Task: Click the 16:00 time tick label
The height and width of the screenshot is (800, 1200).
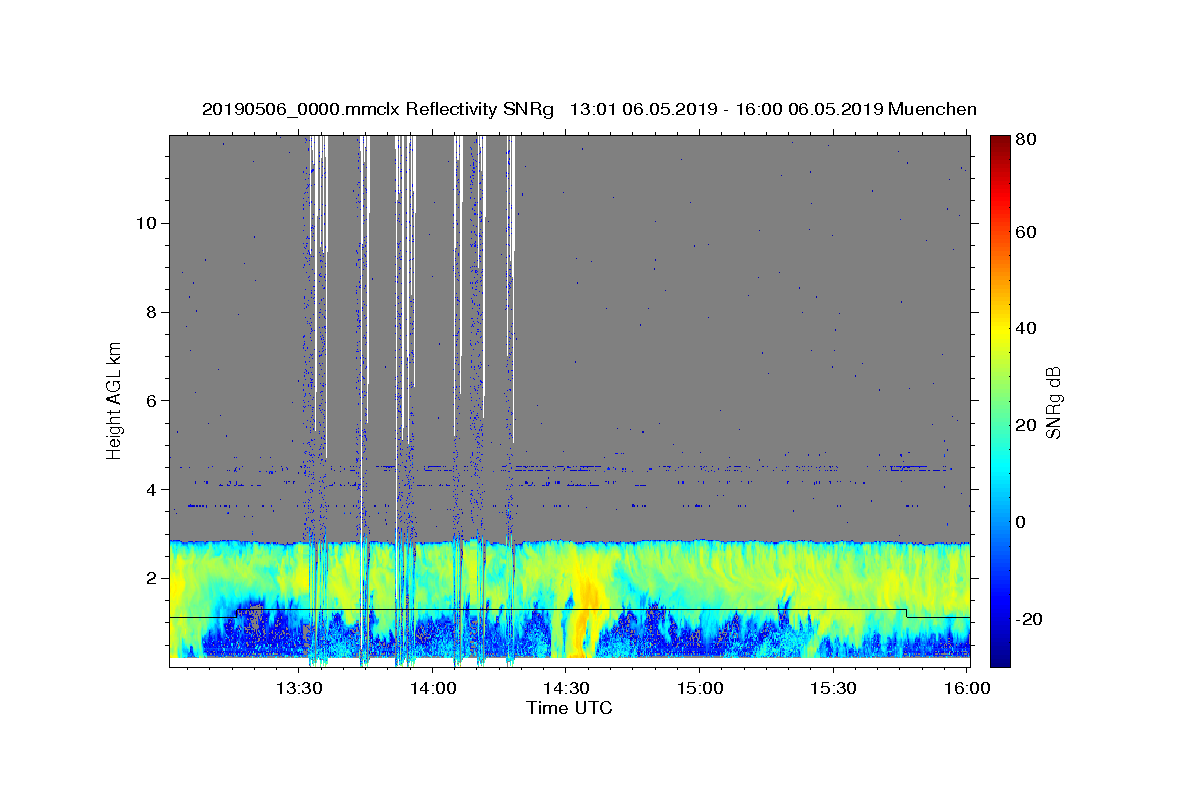Action: 966,689
